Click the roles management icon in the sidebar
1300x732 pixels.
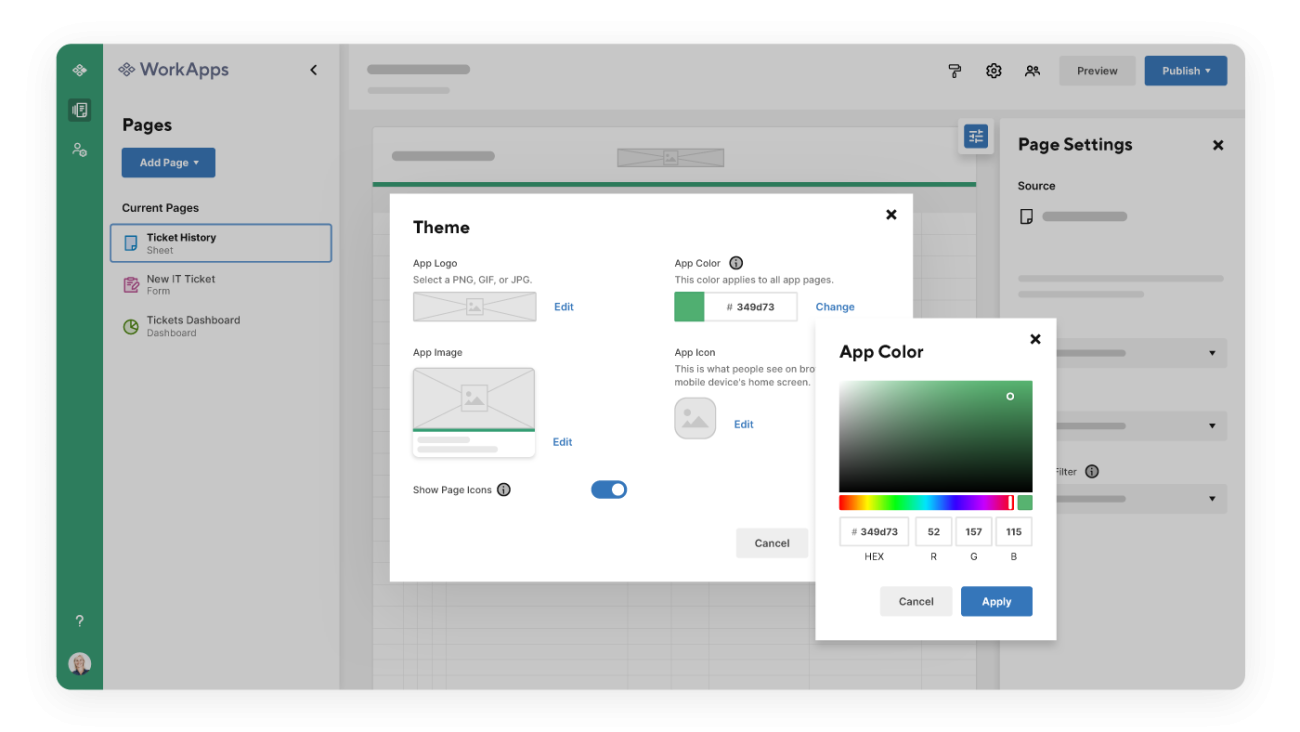79,150
